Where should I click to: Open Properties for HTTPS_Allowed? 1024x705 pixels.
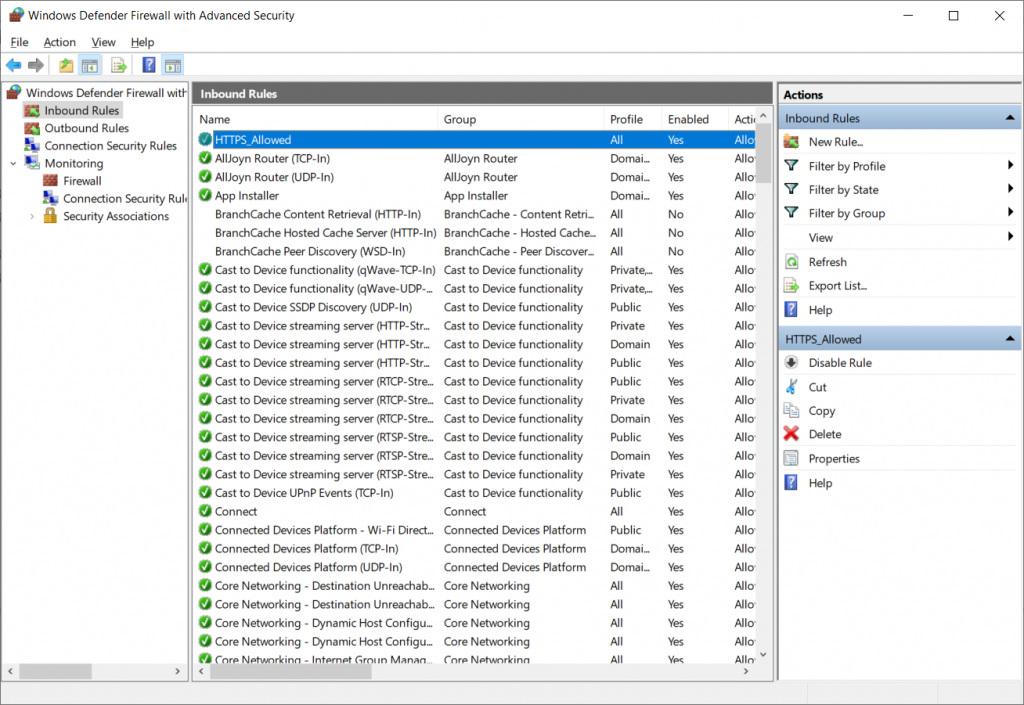tap(834, 458)
